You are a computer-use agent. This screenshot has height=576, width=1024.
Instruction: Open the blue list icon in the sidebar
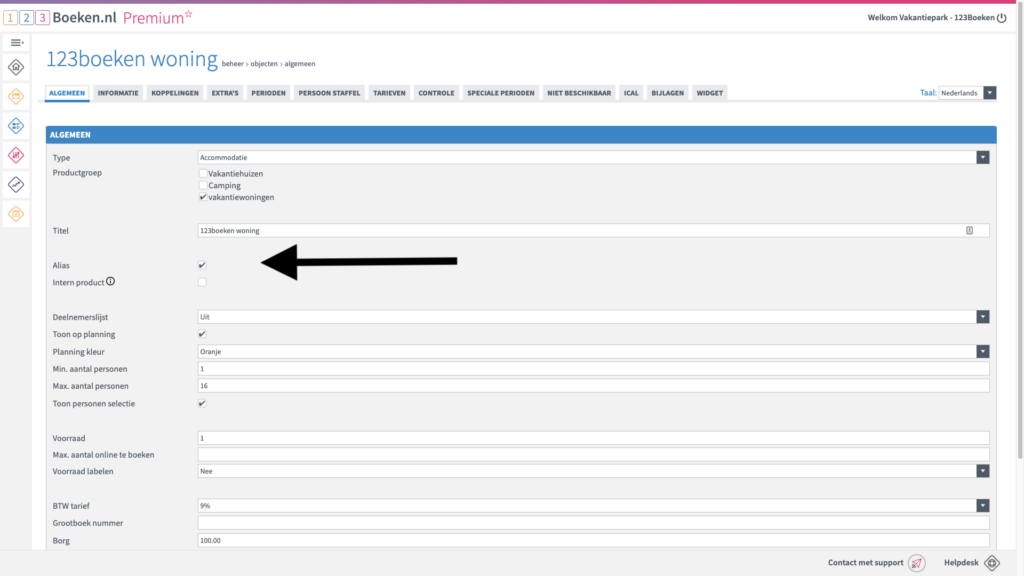coord(16,125)
